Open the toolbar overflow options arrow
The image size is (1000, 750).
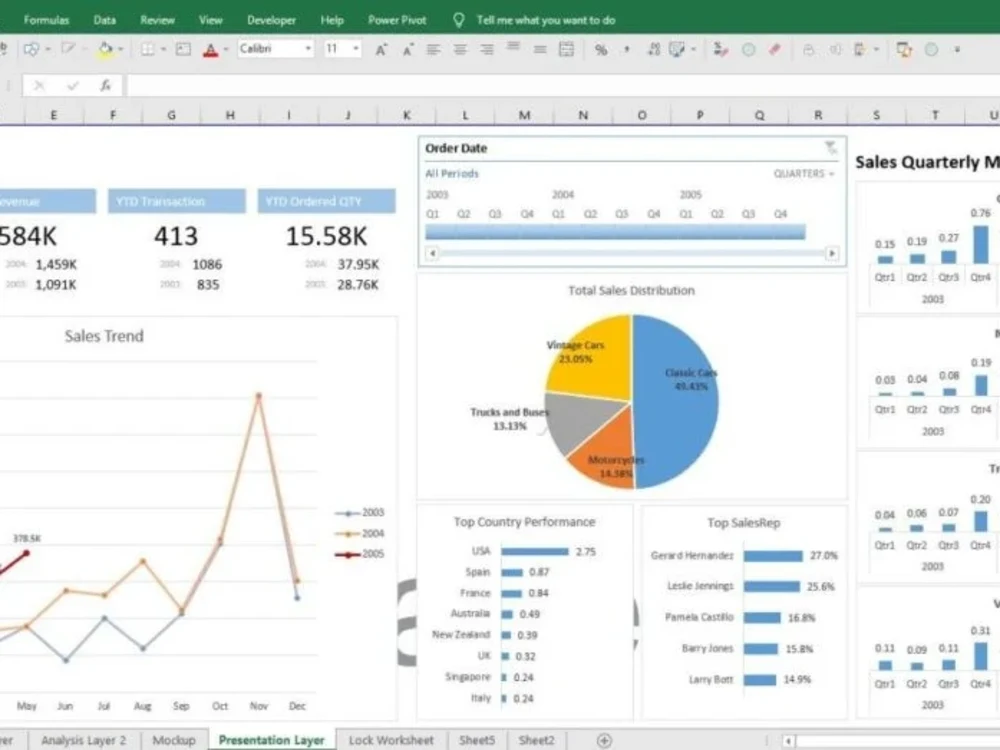coord(957,49)
